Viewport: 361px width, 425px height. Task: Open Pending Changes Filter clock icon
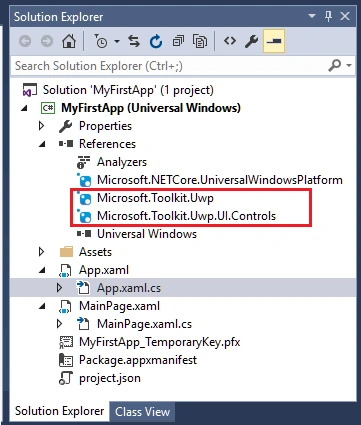[x=101, y=41]
